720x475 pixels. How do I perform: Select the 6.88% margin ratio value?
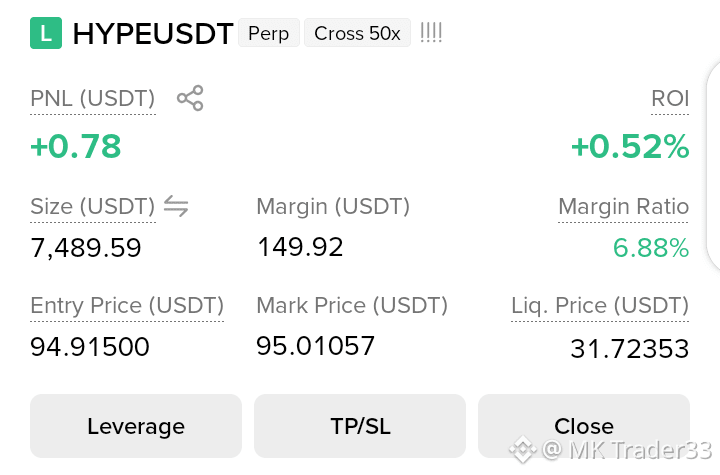(x=651, y=248)
